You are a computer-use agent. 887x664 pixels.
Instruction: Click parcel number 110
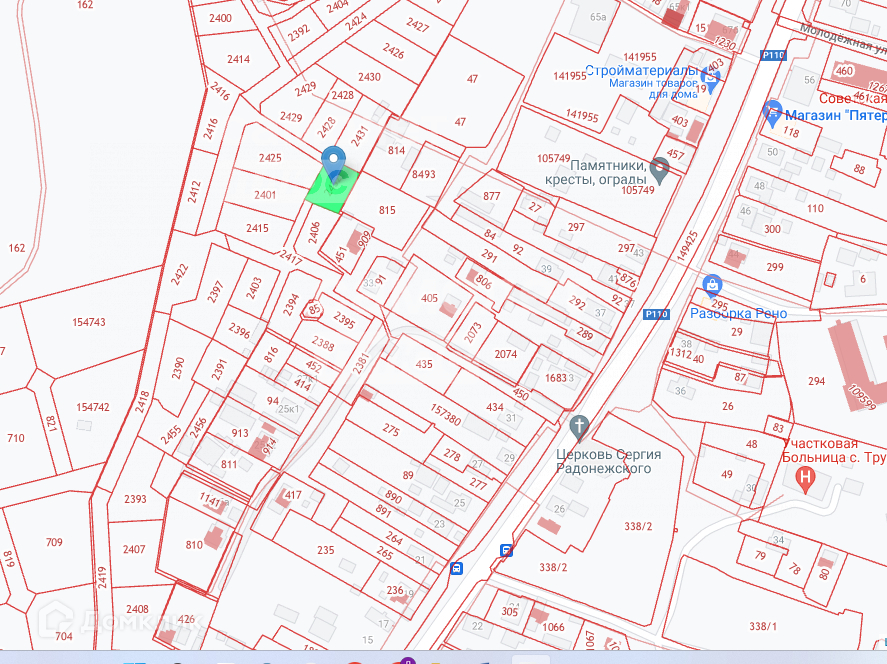(x=815, y=208)
